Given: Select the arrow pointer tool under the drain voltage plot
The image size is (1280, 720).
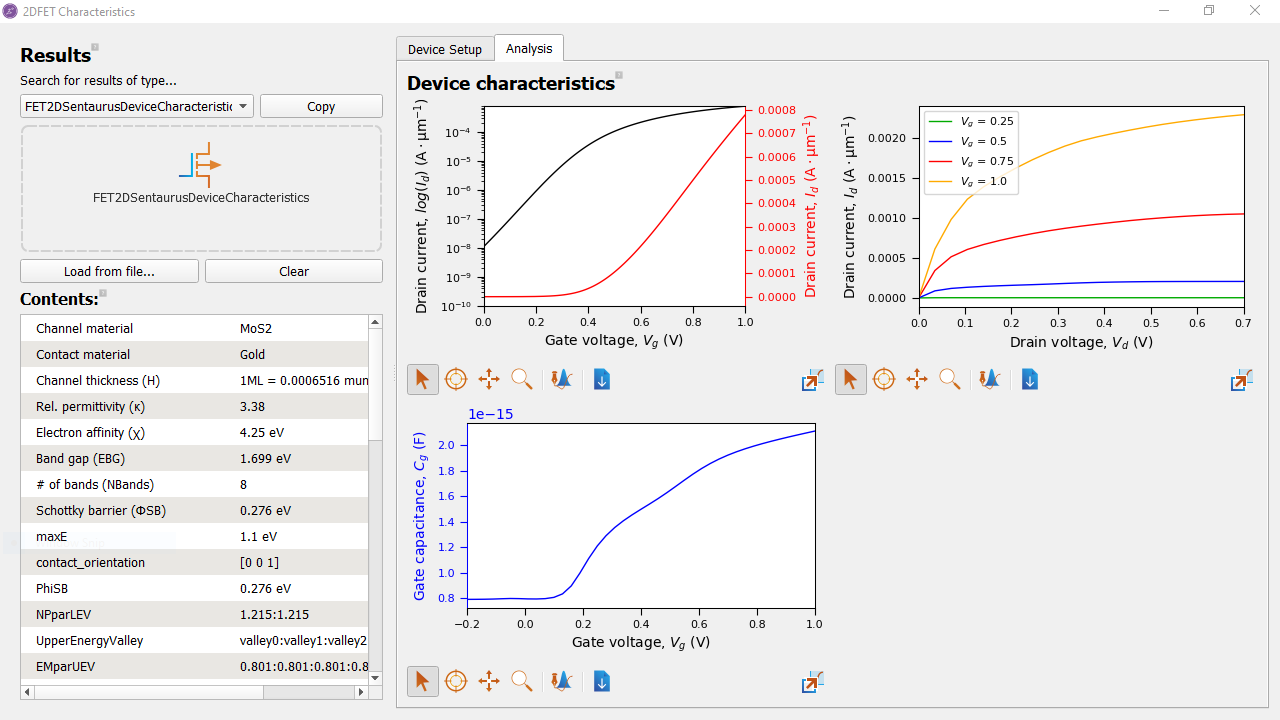Looking at the screenshot, I should [850, 379].
